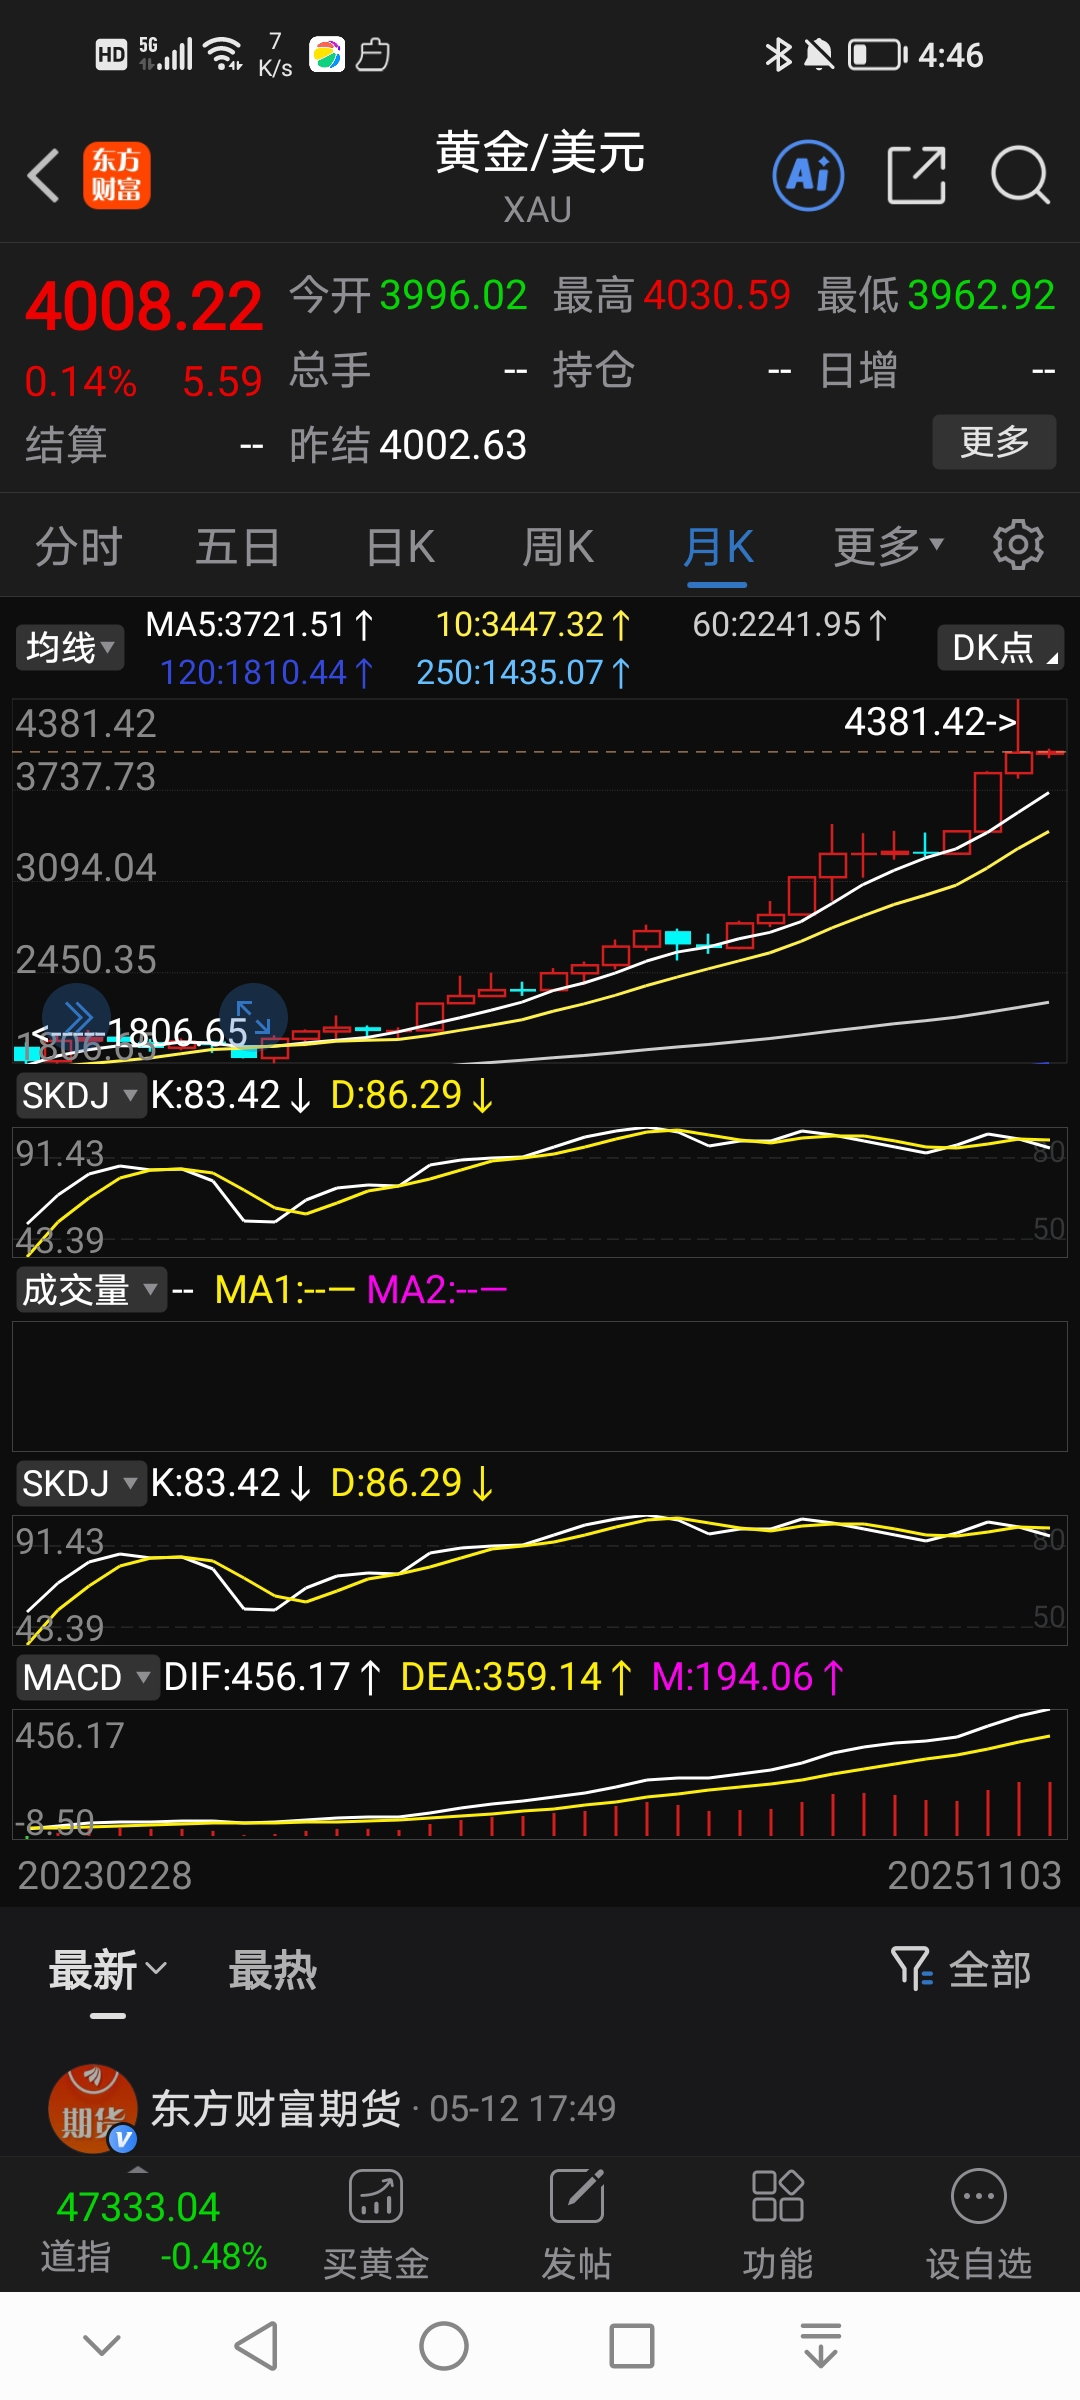Image resolution: width=1080 pixels, height=2400 pixels.
Task: Tap Android home circle button
Action: pos(444,2346)
